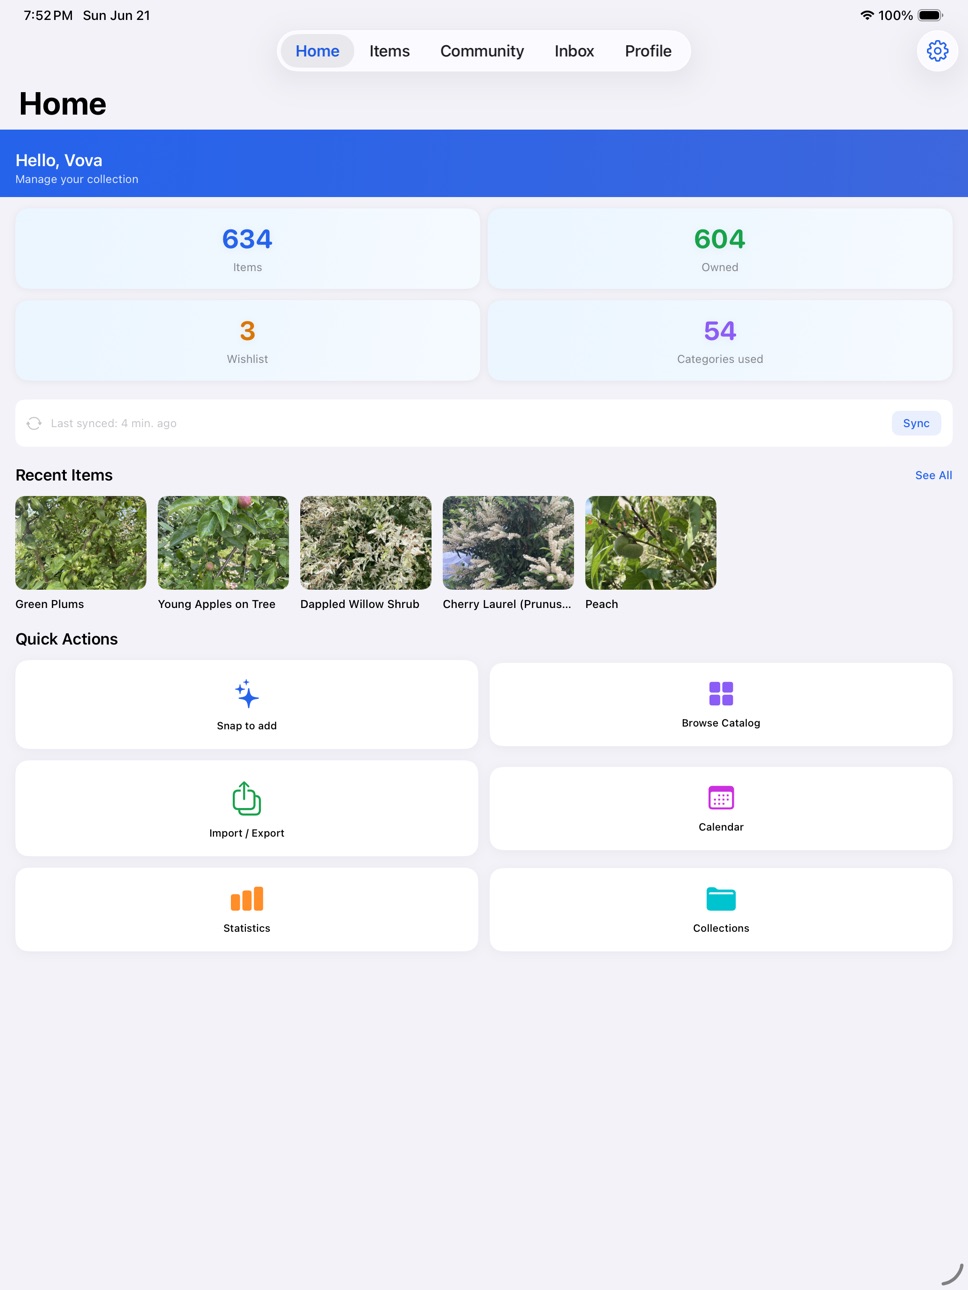The width and height of the screenshot is (968, 1290).
Task: Switch to the Home tab
Action: 317,51
